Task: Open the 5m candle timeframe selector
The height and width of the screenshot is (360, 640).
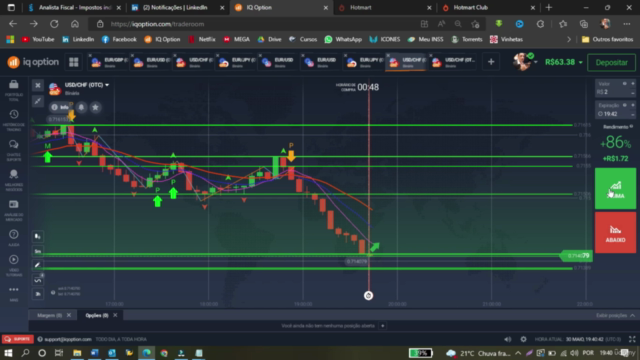Action: coord(38,251)
